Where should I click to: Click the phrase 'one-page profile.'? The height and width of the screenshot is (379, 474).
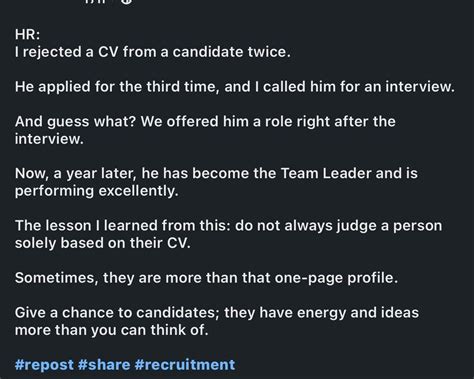(336, 278)
